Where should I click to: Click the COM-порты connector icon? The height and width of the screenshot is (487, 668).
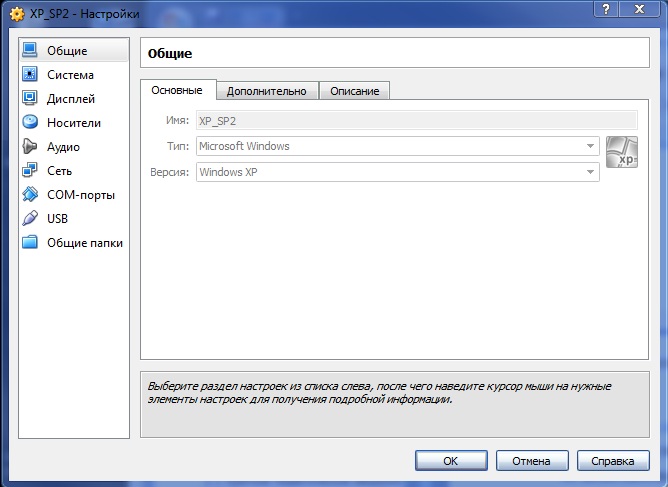pos(30,194)
